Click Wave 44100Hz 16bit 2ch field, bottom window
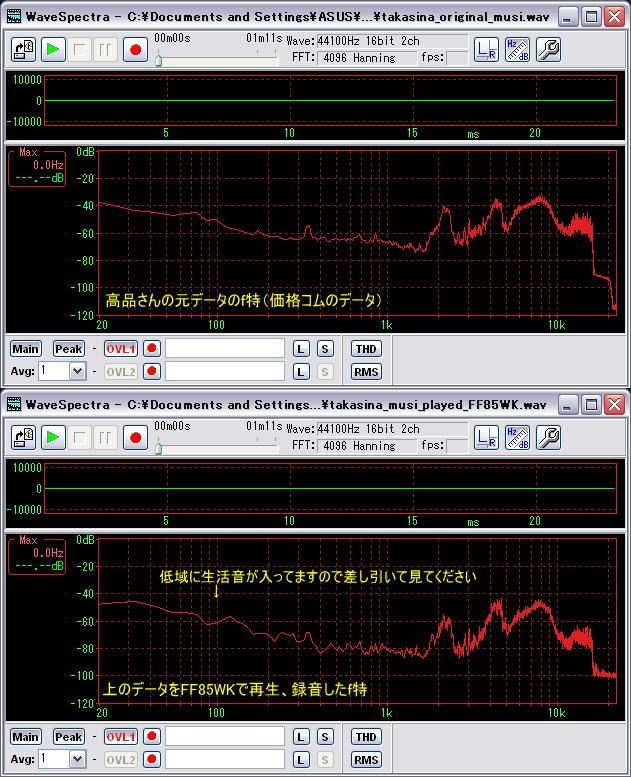The width and height of the screenshot is (631, 777). point(392,429)
